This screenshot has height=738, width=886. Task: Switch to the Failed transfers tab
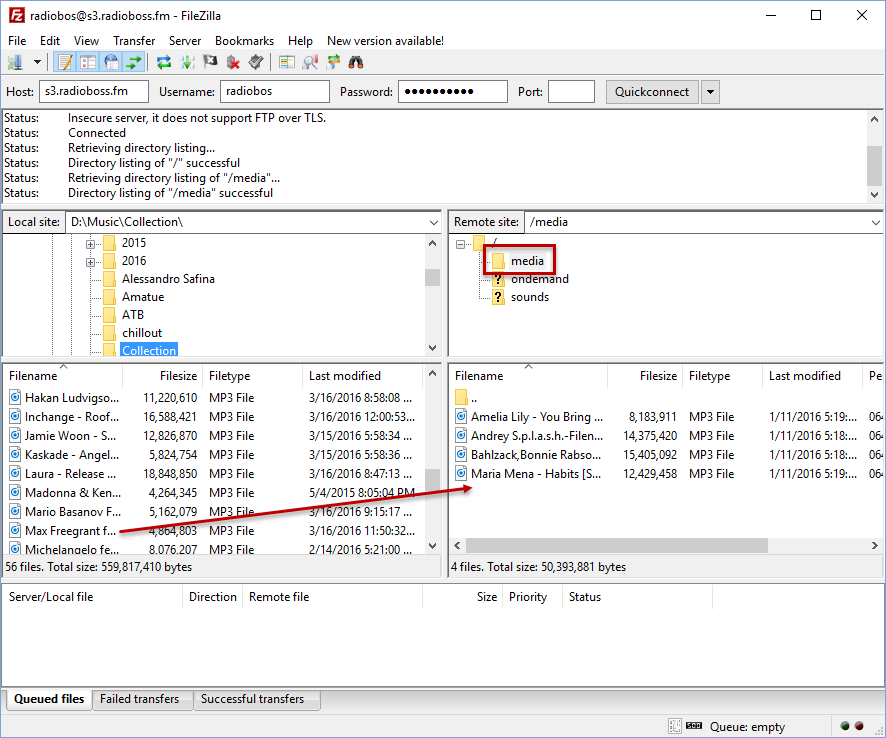pyautogui.click(x=140, y=699)
